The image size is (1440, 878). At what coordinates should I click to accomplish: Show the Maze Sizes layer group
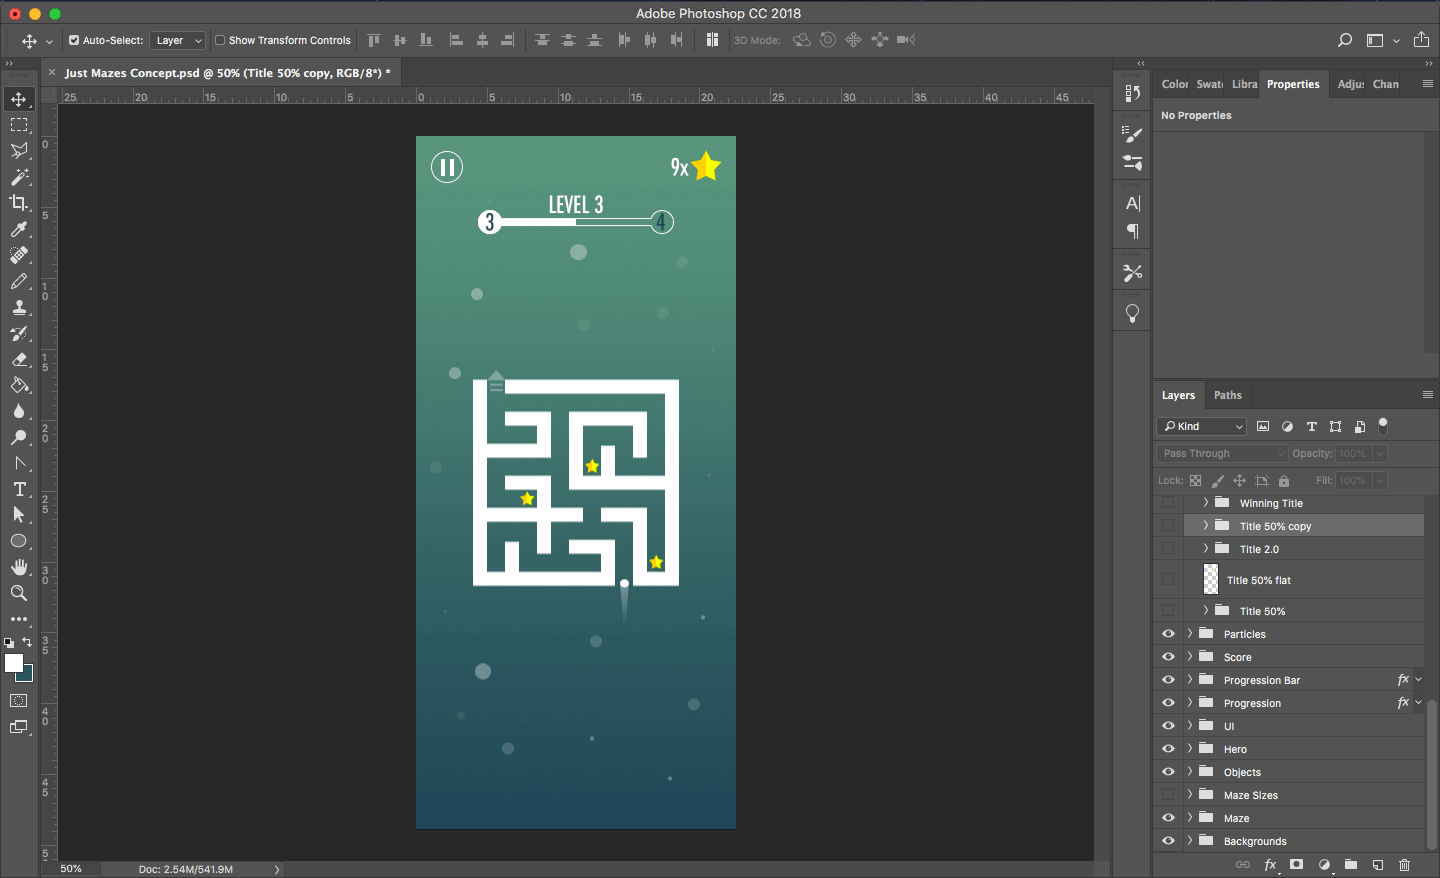(1168, 795)
